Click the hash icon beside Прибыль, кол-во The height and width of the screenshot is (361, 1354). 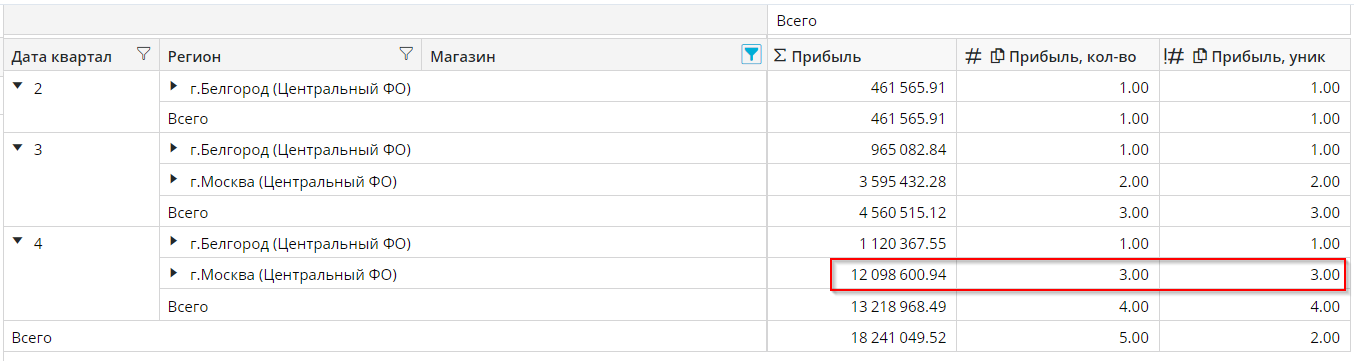pos(972,56)
